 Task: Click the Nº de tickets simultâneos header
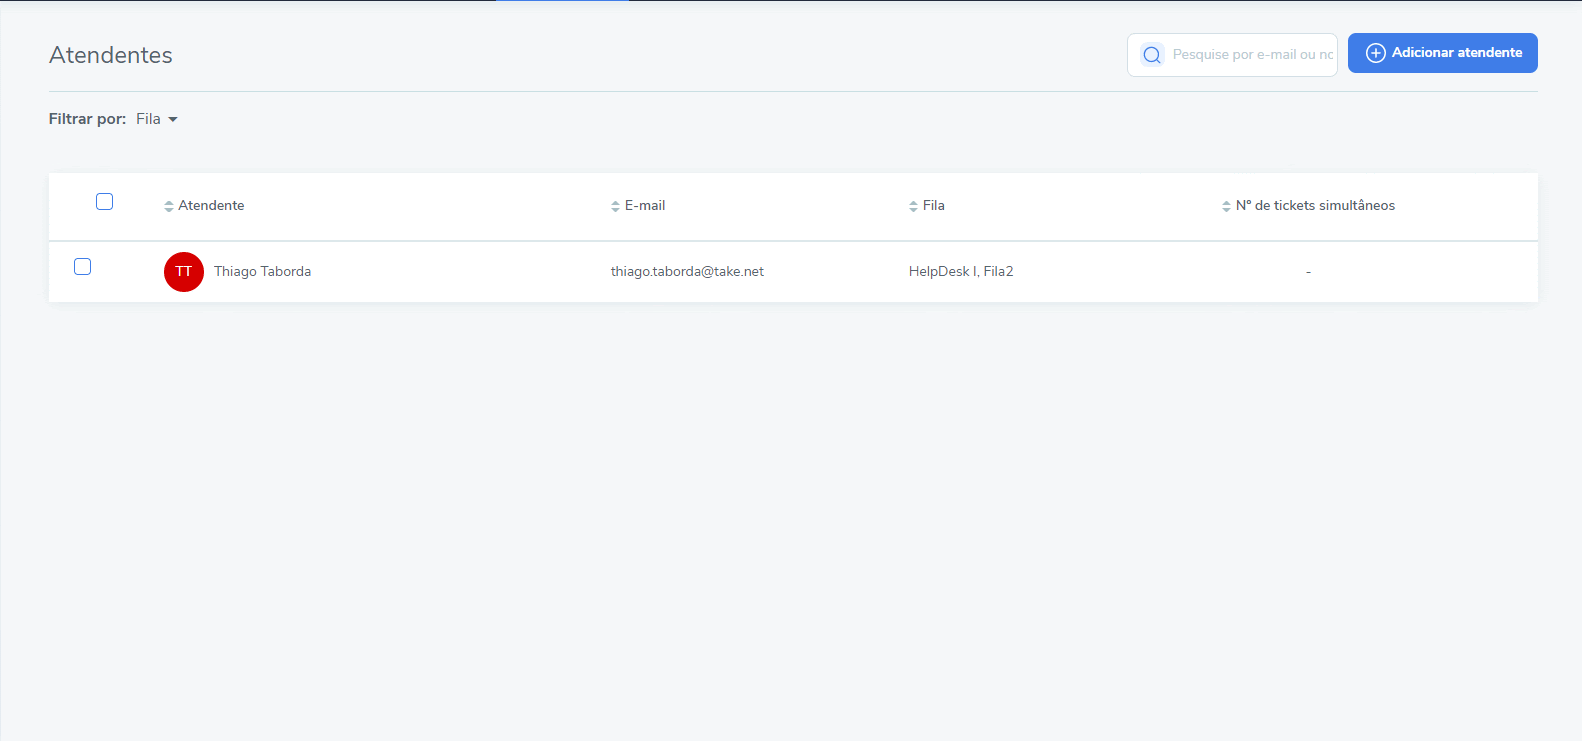pyautogui.click(x=1315, y=206)
